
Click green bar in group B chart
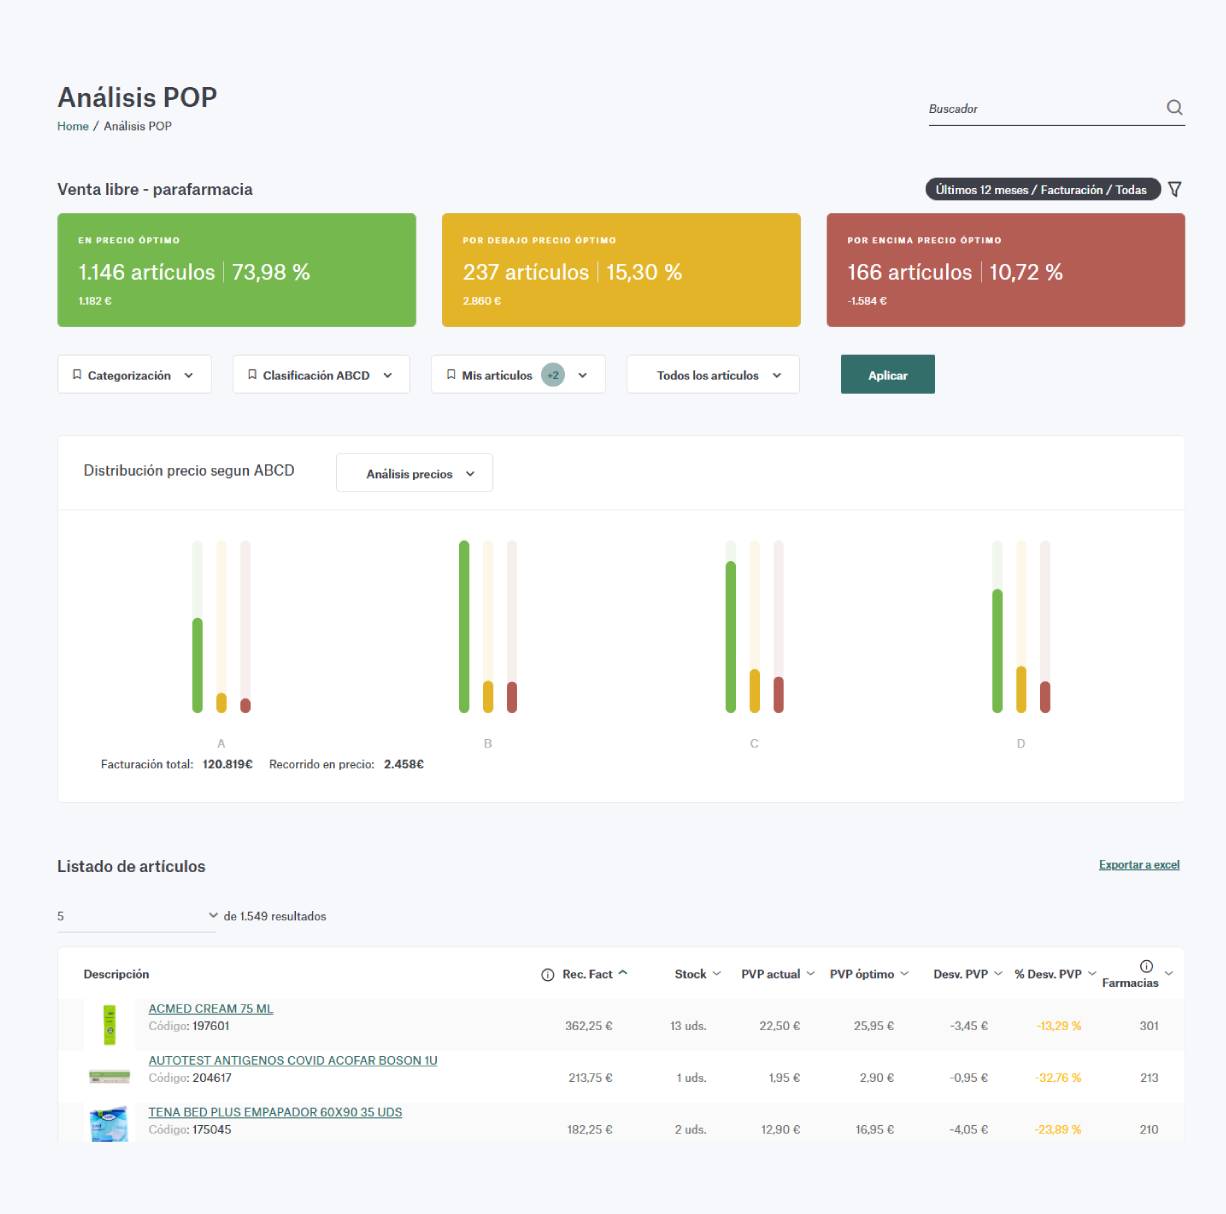pyautogui.click(x=464, y=627)
